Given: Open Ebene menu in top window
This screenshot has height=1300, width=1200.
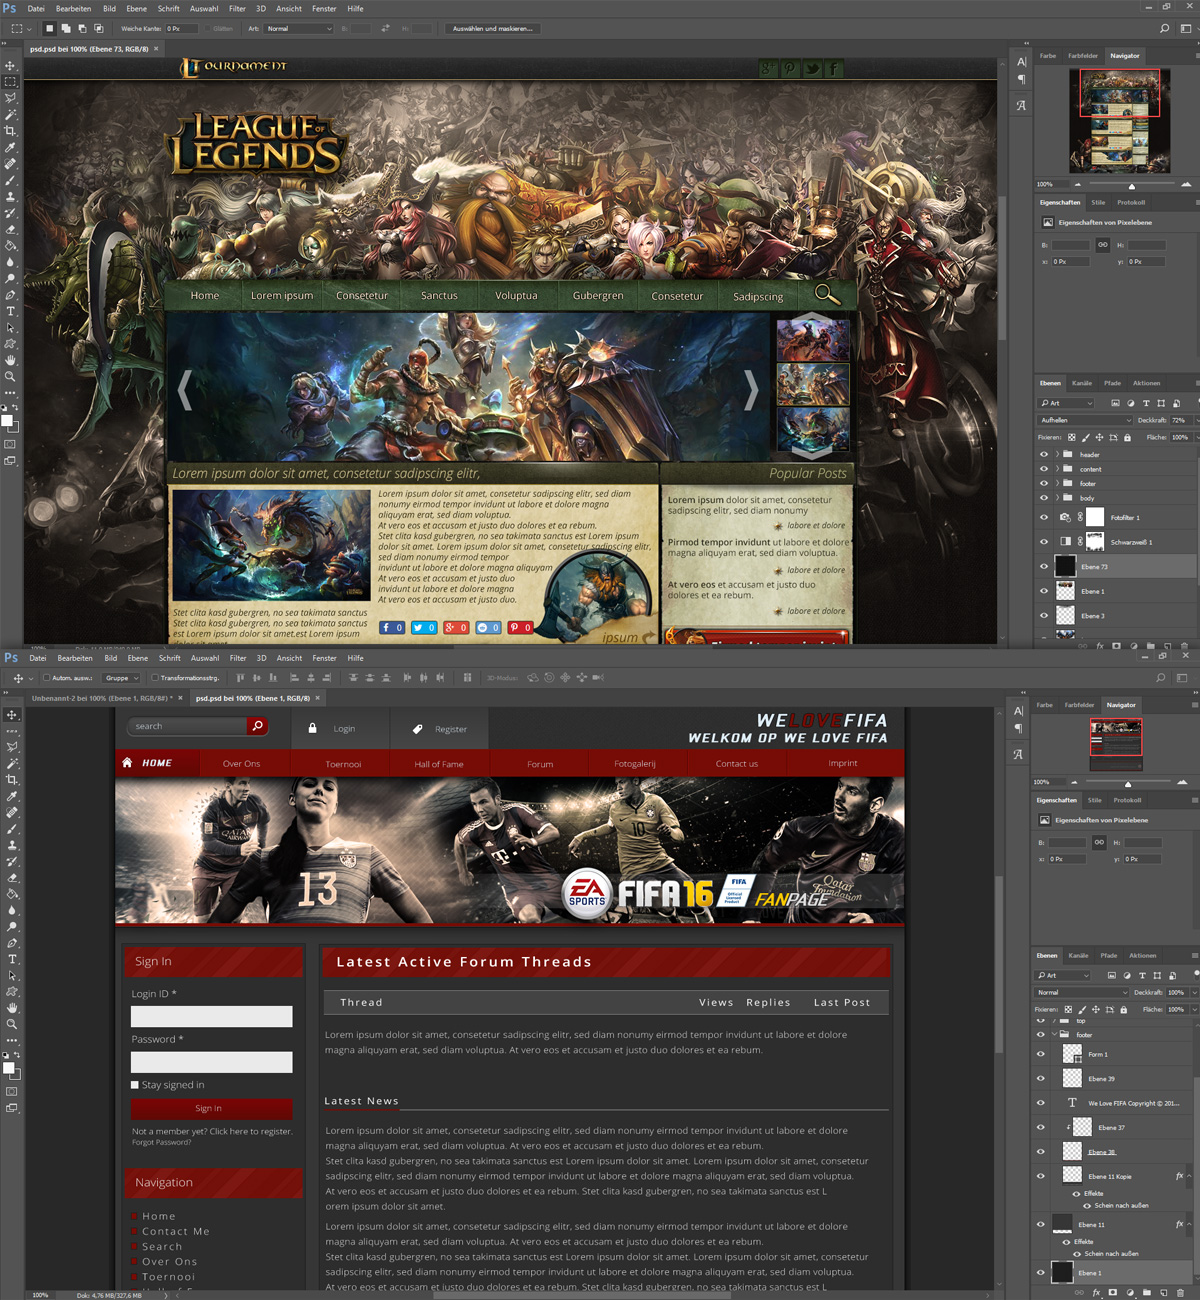Looking at the screenshot, I should coord(137,8).
